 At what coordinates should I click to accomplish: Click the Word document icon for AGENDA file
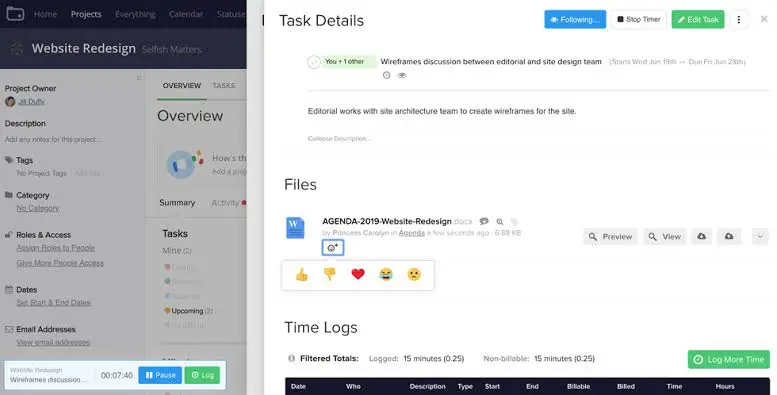295,227
